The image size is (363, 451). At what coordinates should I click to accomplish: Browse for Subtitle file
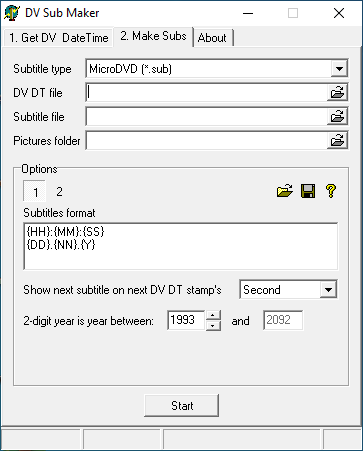pos(337,116)
